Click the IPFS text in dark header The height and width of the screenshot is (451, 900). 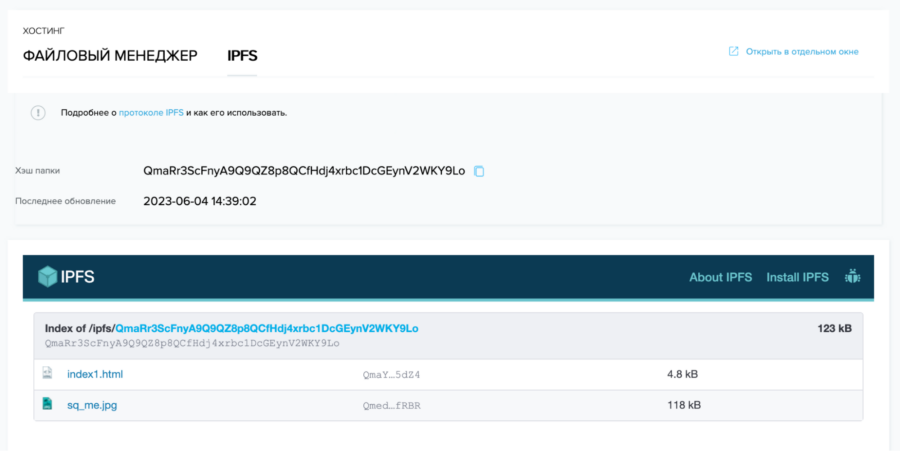77,277
